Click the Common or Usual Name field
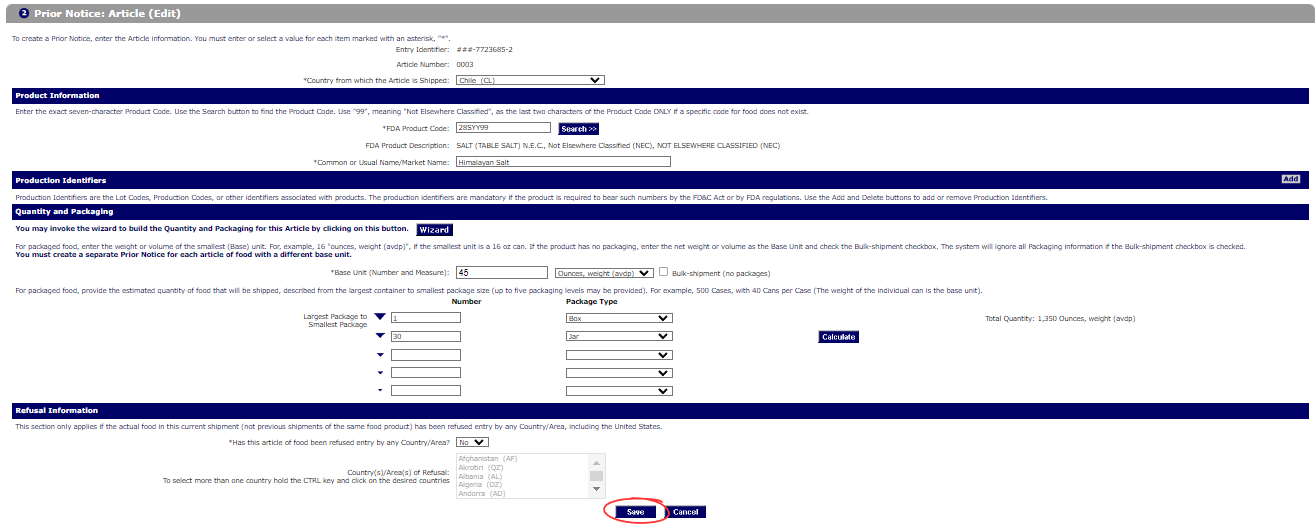This screenshot has height=524, width=1316. pos(563,161)
